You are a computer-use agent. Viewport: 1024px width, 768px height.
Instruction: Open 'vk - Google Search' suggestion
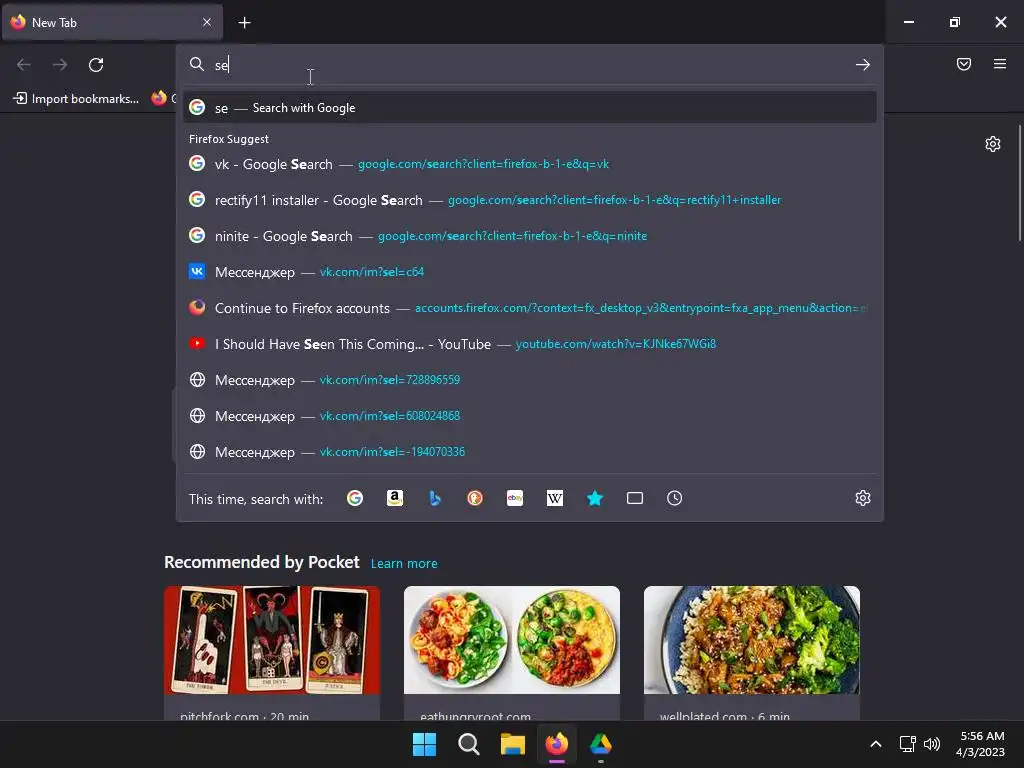click(x=530, y=164)
